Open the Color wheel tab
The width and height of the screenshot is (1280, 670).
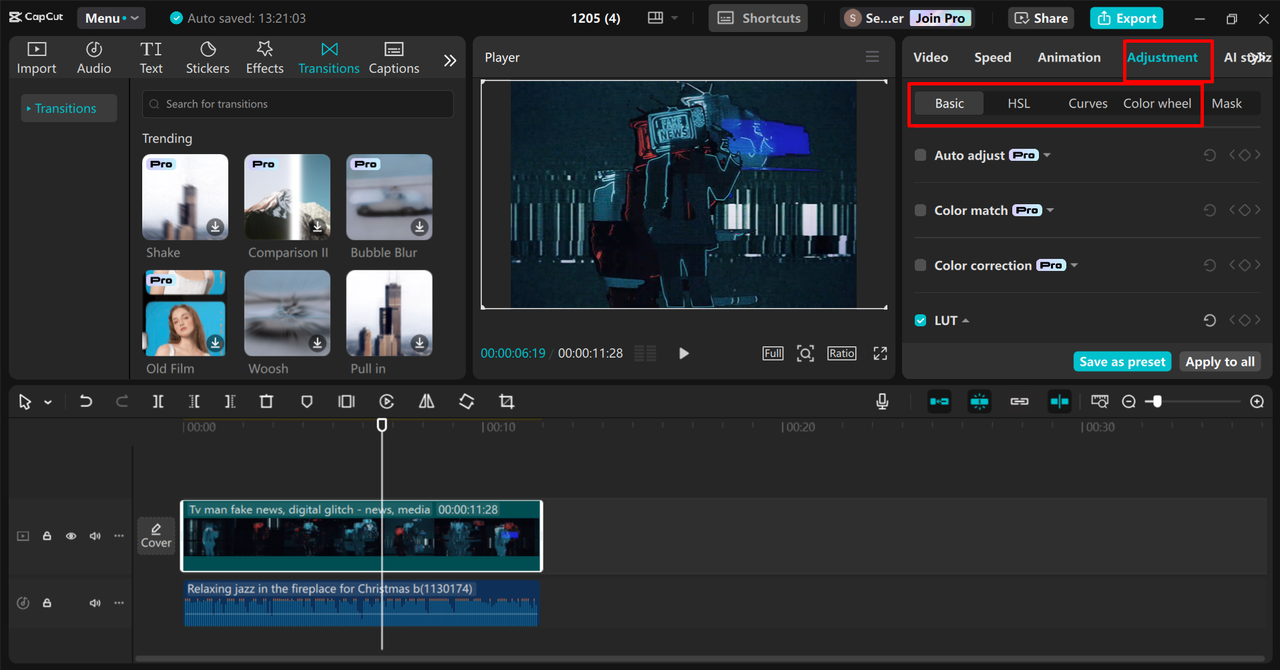click(1157, 103)
